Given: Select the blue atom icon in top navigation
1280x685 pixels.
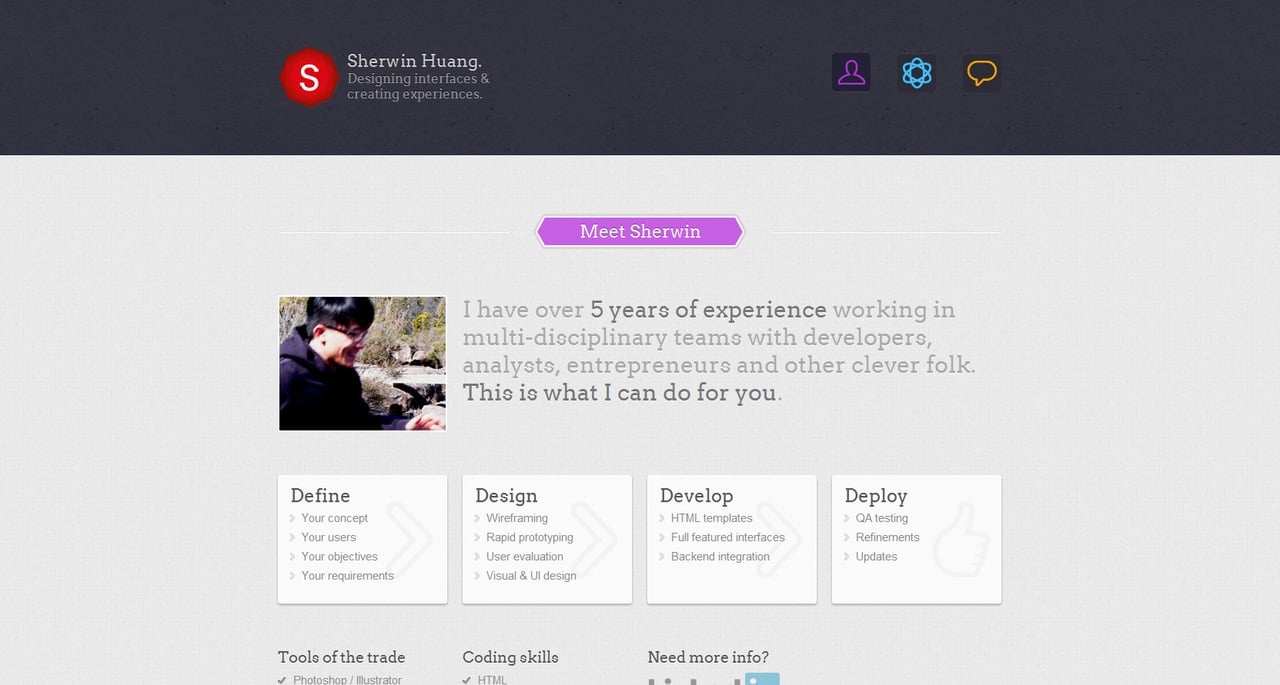Looking at the screenshot, I should (x=916, y=71).
